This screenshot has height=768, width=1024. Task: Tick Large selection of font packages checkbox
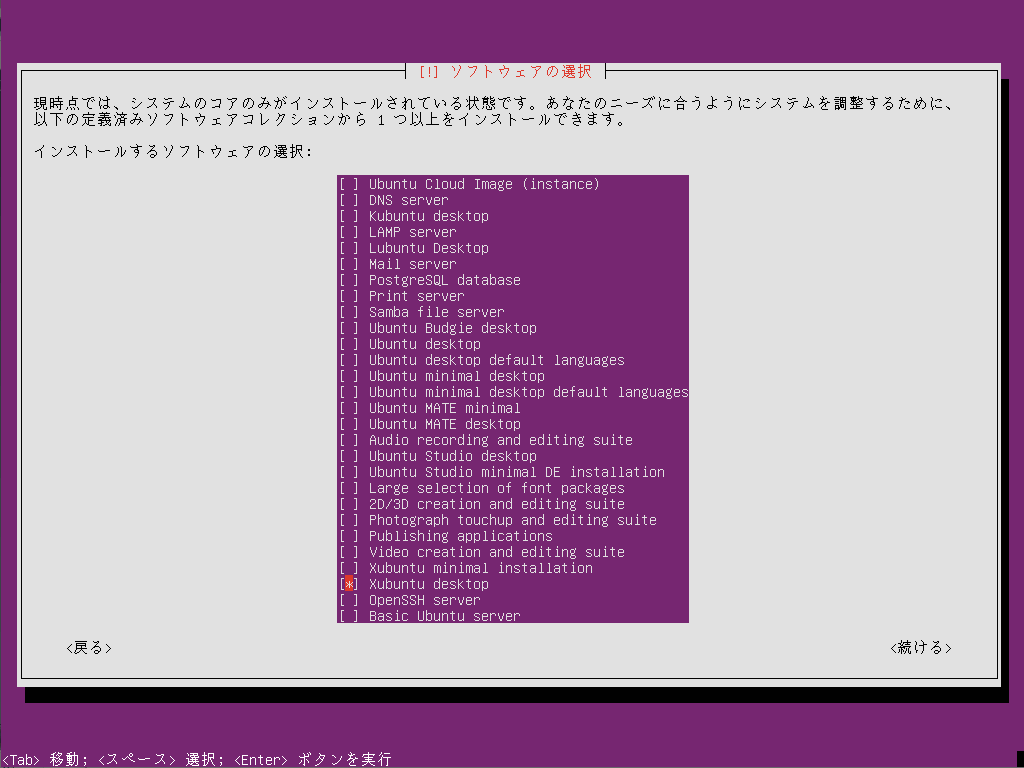349,488
